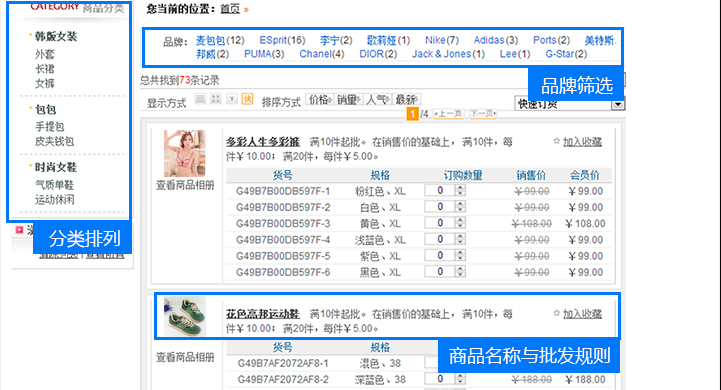The height and width of the screenshot is (390, 721).
Task: Click quantity field for G49B7B00DB597F-6
Action: tap(440, 271)
